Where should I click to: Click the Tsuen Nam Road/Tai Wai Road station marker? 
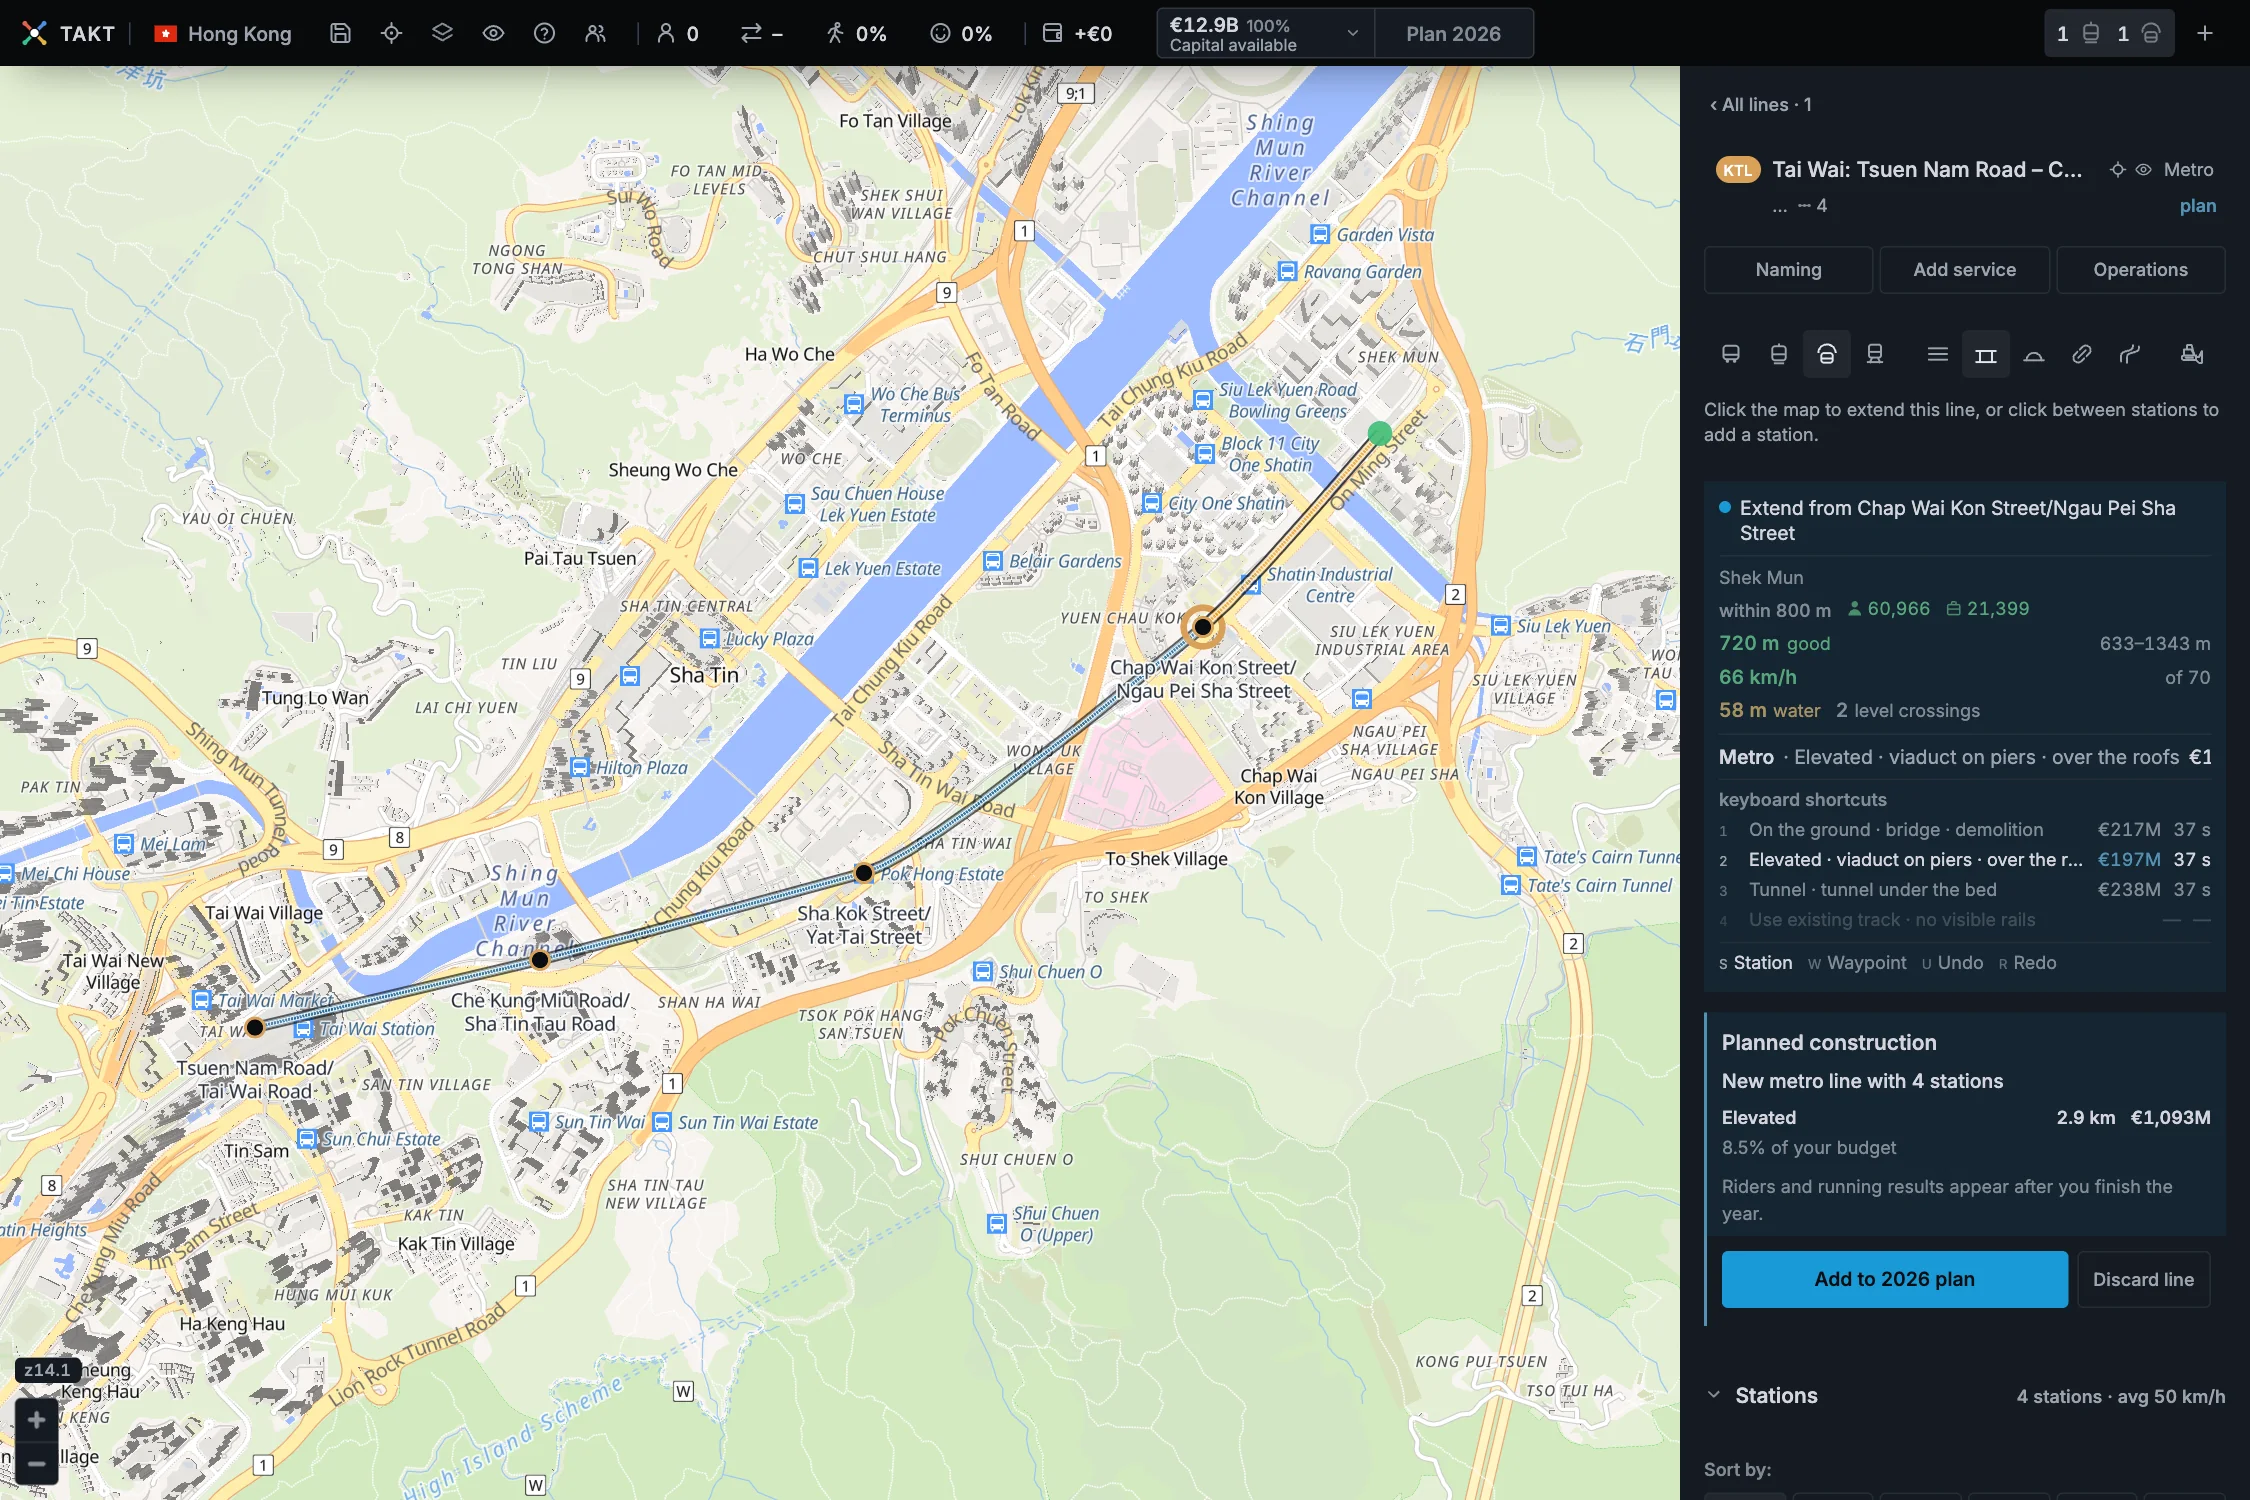coord(255,1027)
